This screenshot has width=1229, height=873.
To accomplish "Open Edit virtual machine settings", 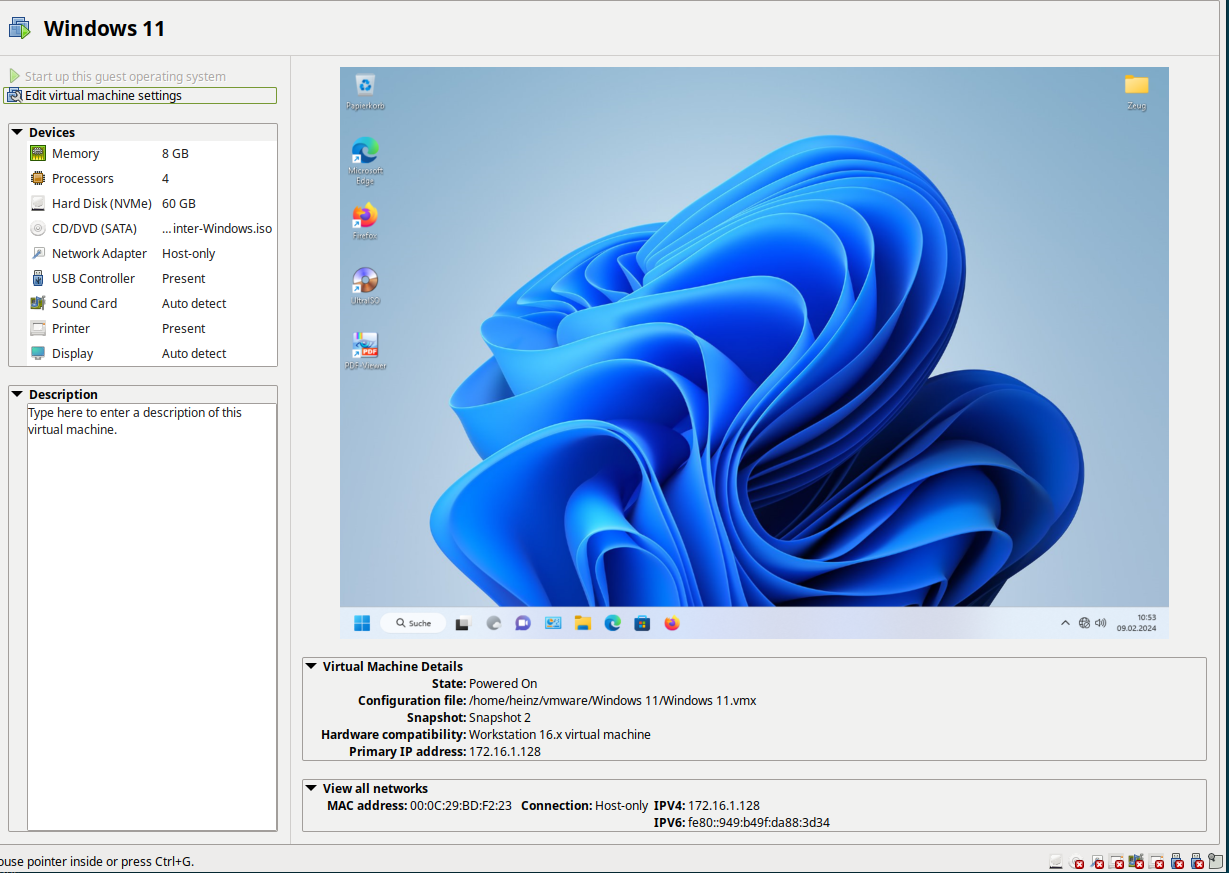I will point(140,96).
